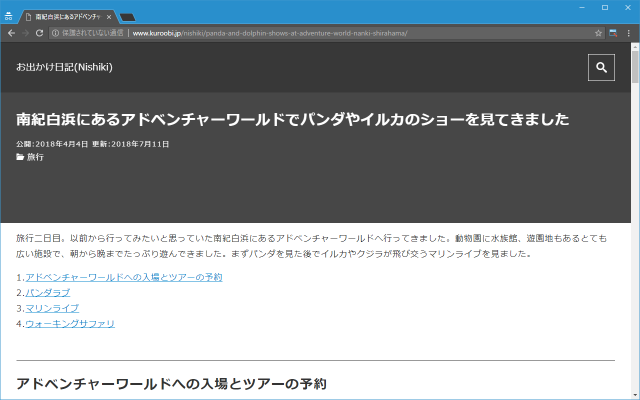
Task: Click the extension icon beside the star
Action: coord(613,33)
